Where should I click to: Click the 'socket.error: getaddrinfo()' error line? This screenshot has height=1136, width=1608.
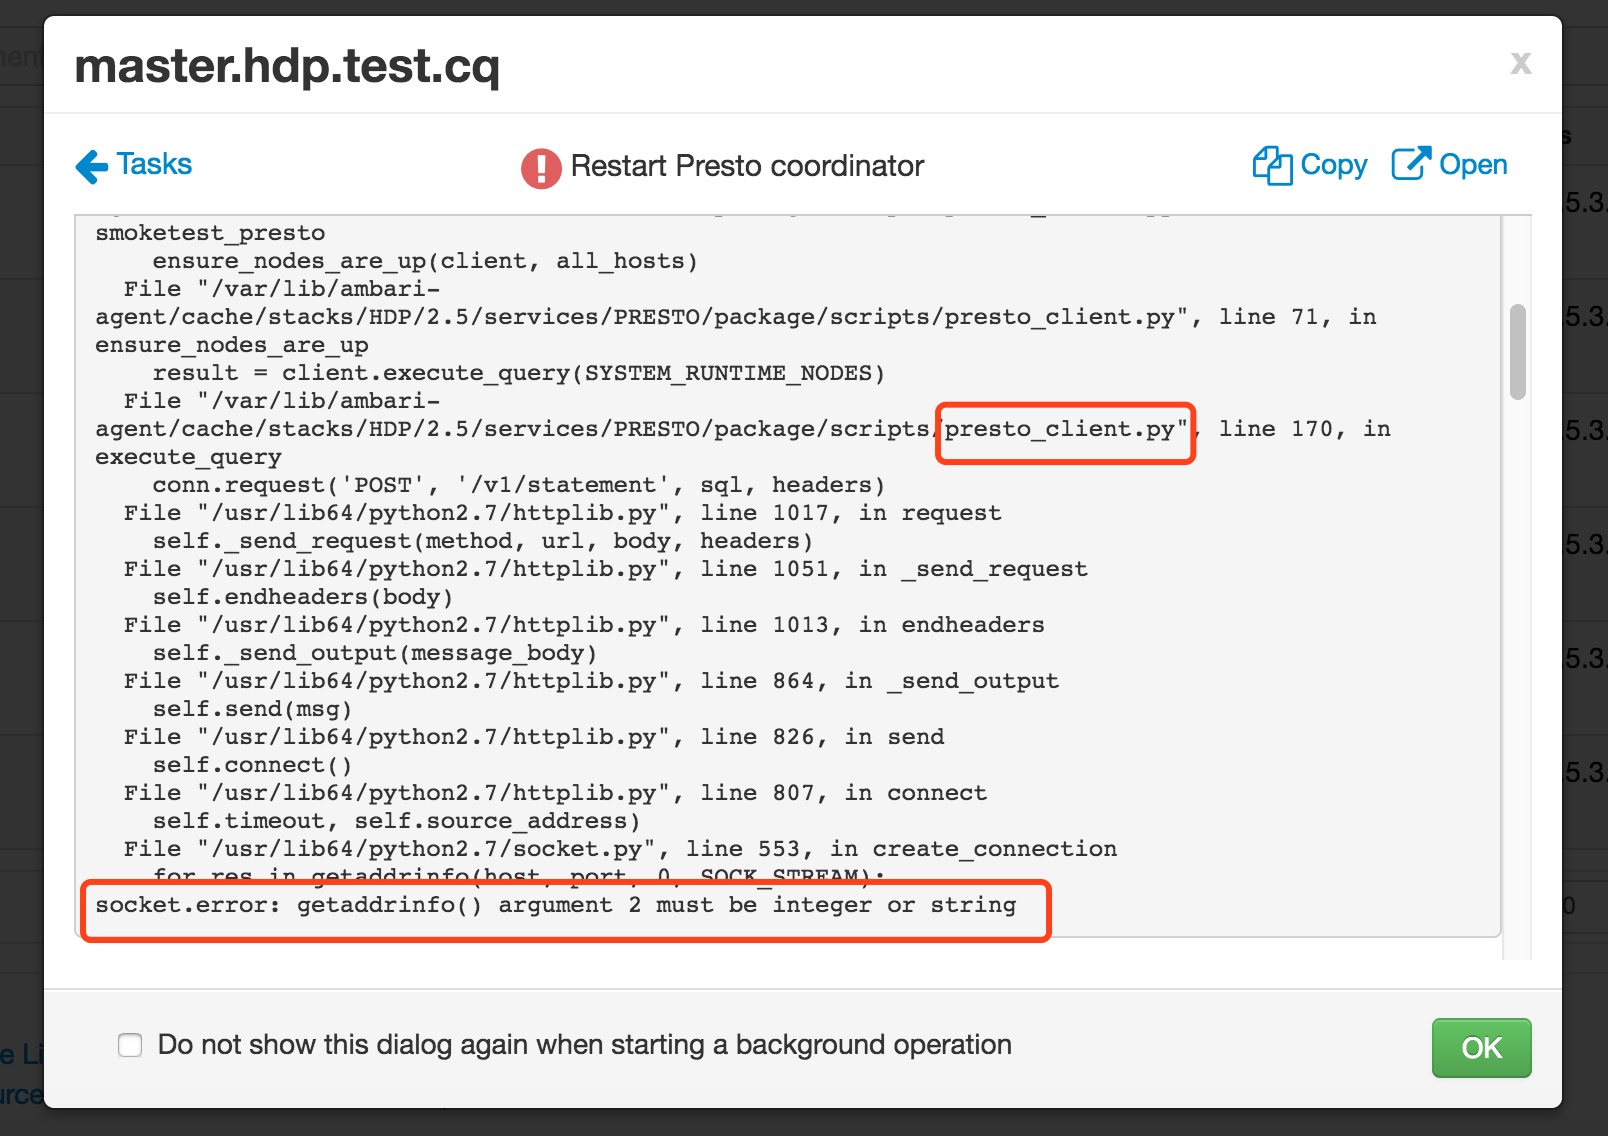click(x=556, y=905)
